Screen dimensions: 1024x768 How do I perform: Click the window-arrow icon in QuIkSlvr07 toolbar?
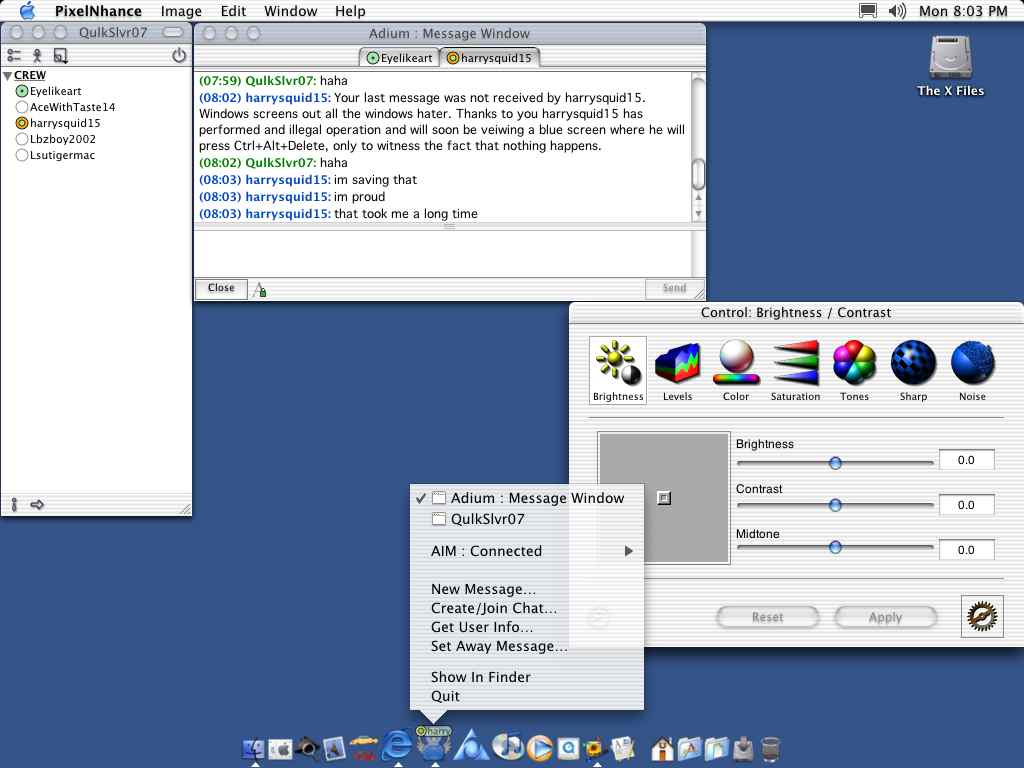point(61,56)
